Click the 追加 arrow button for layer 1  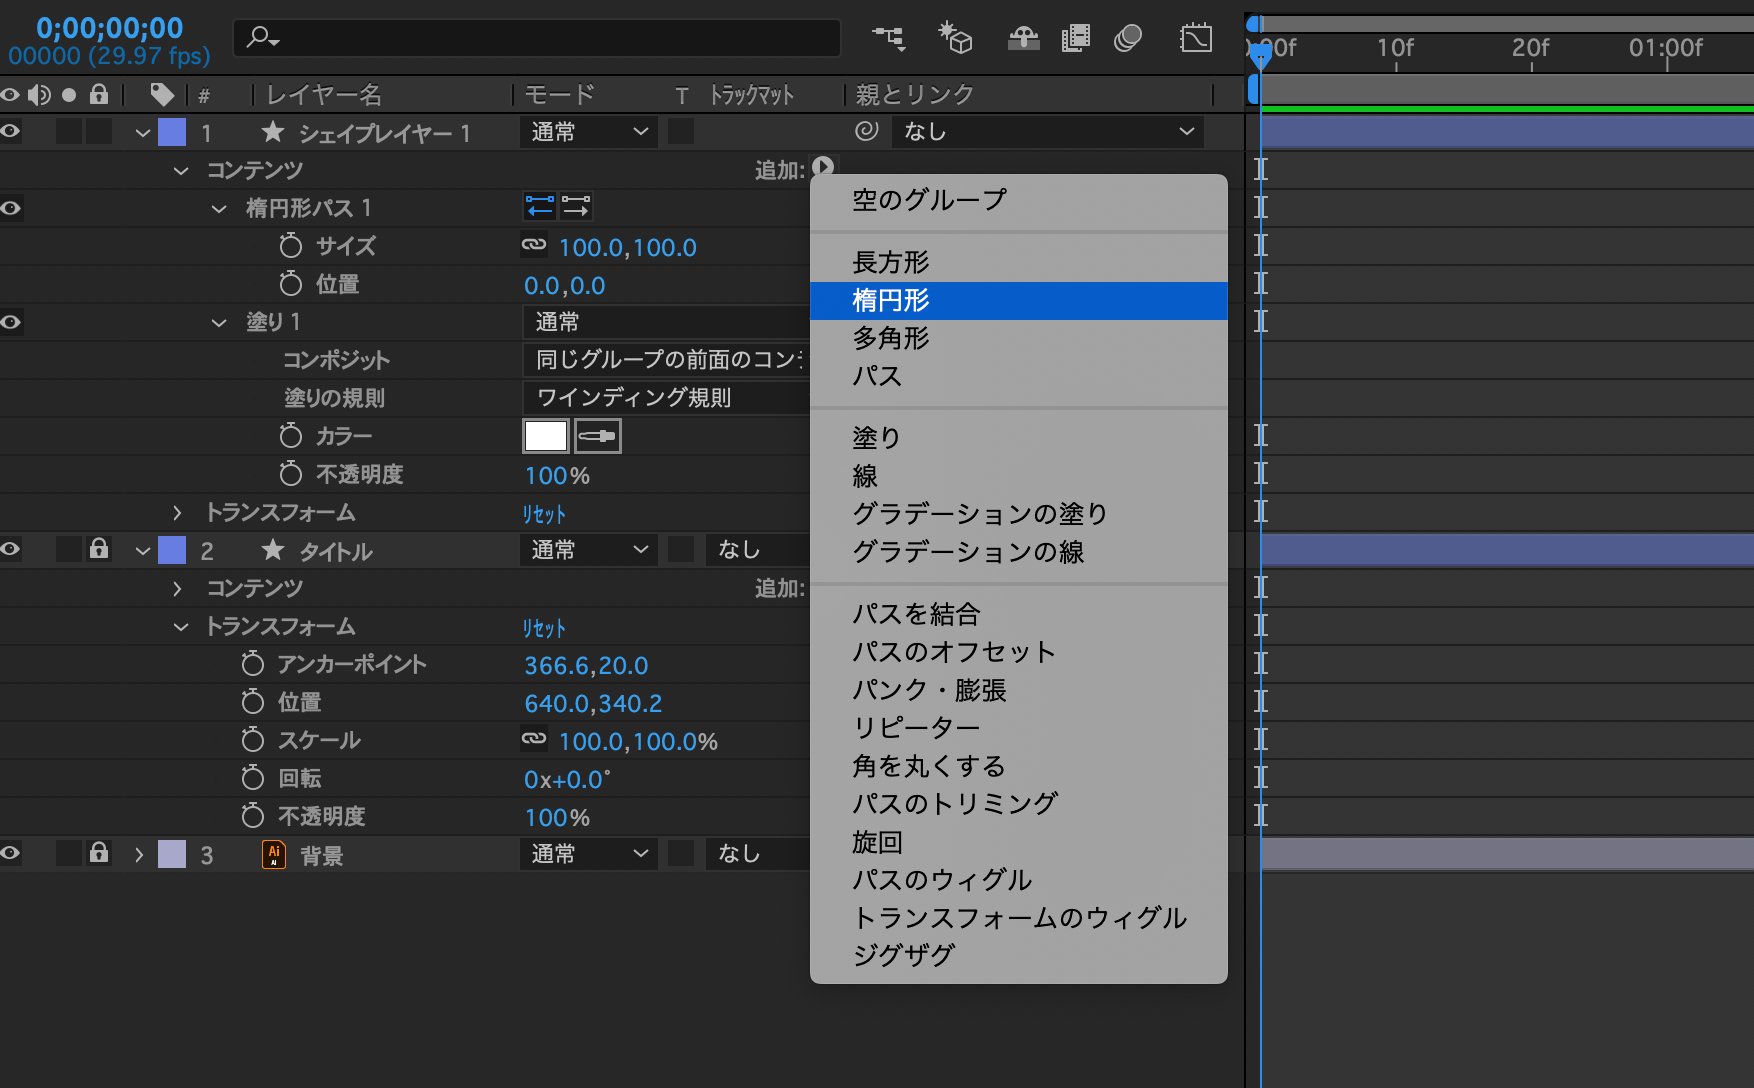tap(823, 166)
